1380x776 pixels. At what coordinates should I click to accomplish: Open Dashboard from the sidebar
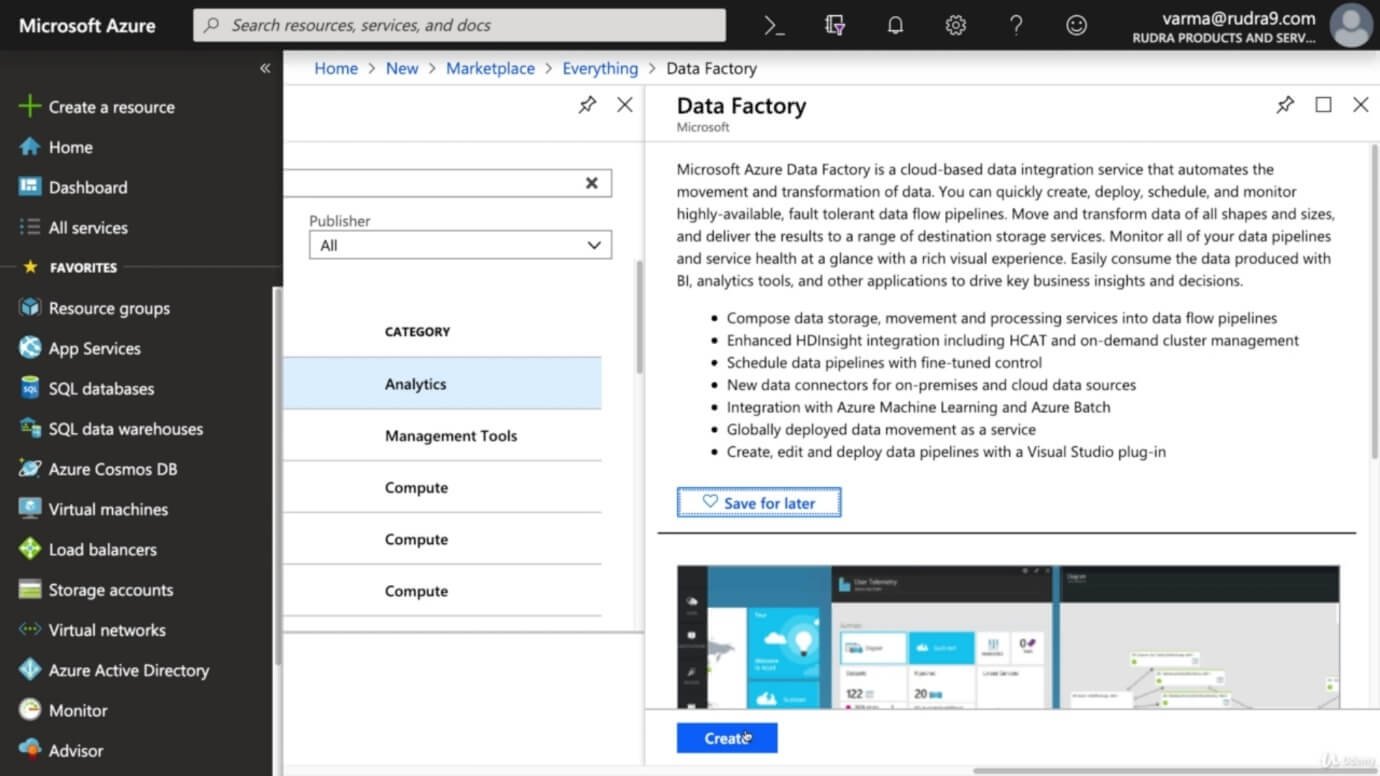click(88, 187)
